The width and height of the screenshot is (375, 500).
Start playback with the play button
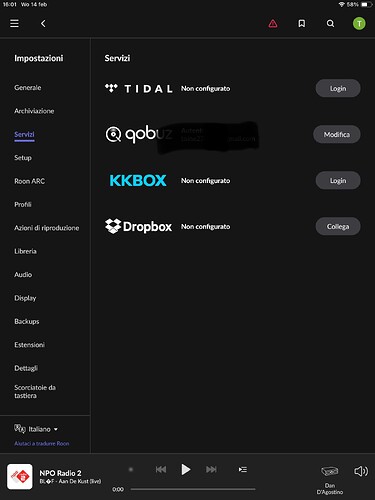click(186, 469)
